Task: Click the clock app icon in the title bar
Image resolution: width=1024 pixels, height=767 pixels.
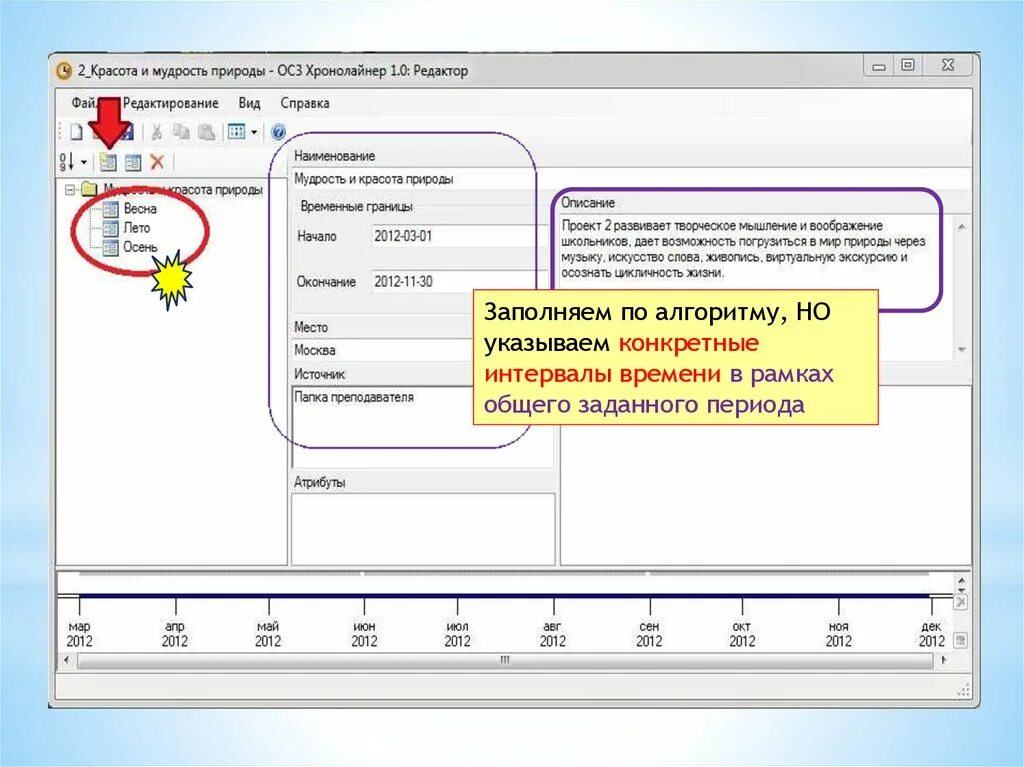Action: [64, 71]
